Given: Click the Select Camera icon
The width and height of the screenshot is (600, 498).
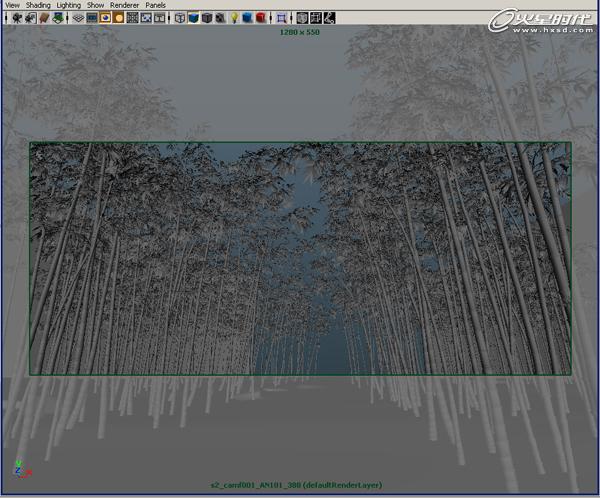Looking at the screenshot, I should point(17,17).
